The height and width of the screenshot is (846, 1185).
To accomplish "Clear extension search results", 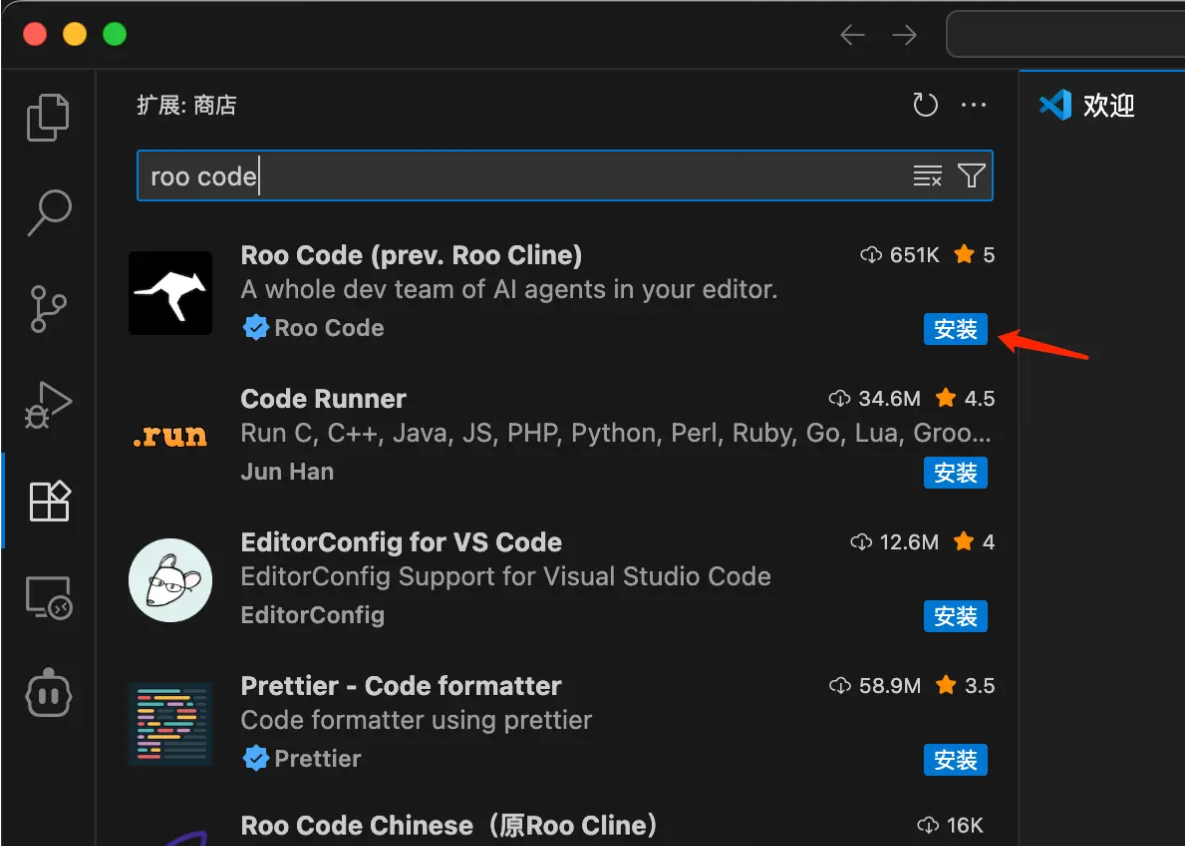I will (x=927, y=175).
